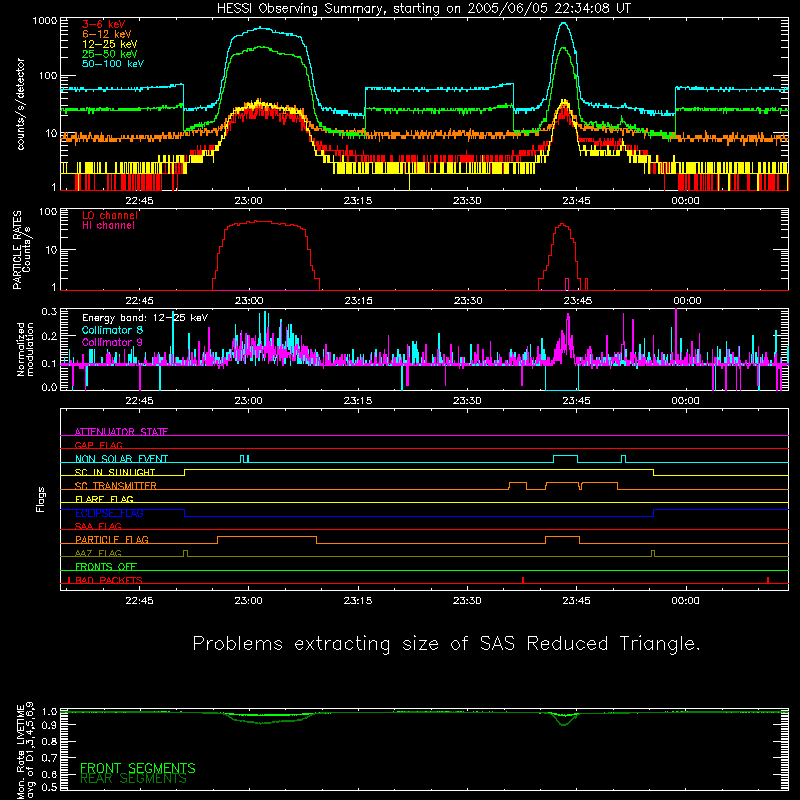Click the 0.3 value on the modulation axis
Screen dimensions: 800x800
coord(49,311)
